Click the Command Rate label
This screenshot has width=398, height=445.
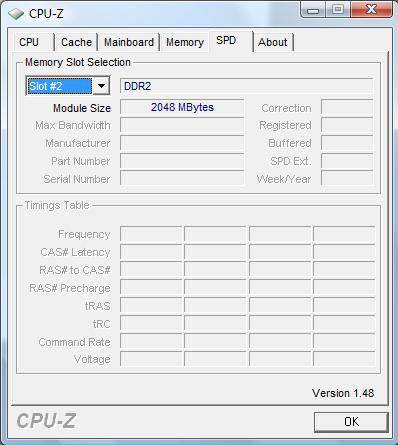click(x=74, y=342)
